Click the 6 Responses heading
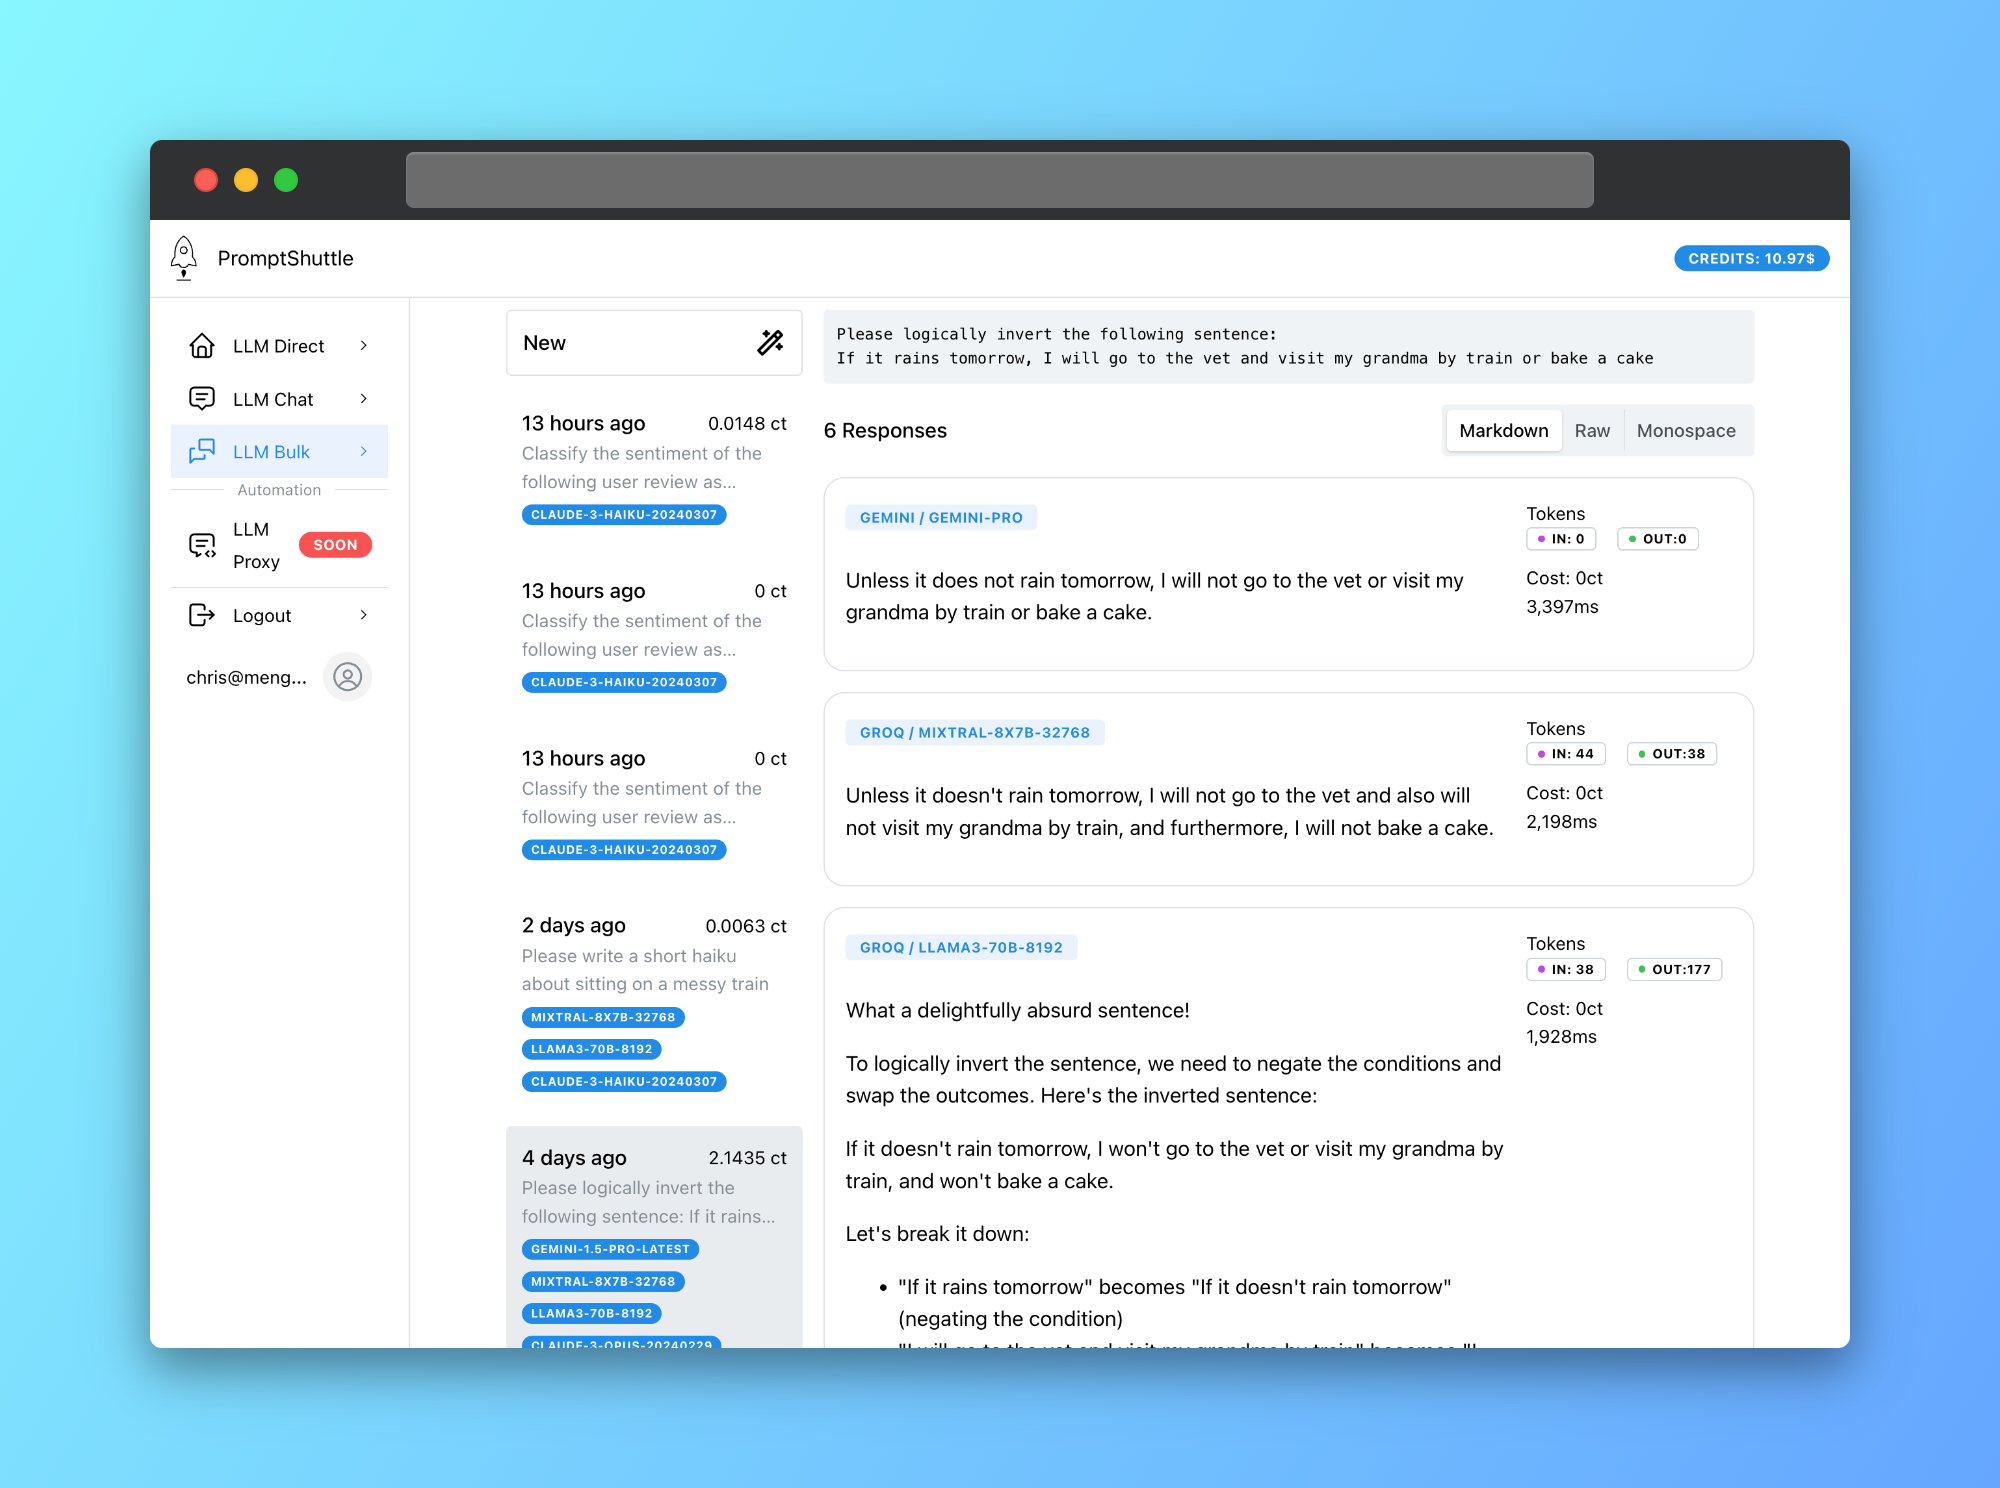The width and height of the screenshot is (2000, 1488). pos(885,431)
